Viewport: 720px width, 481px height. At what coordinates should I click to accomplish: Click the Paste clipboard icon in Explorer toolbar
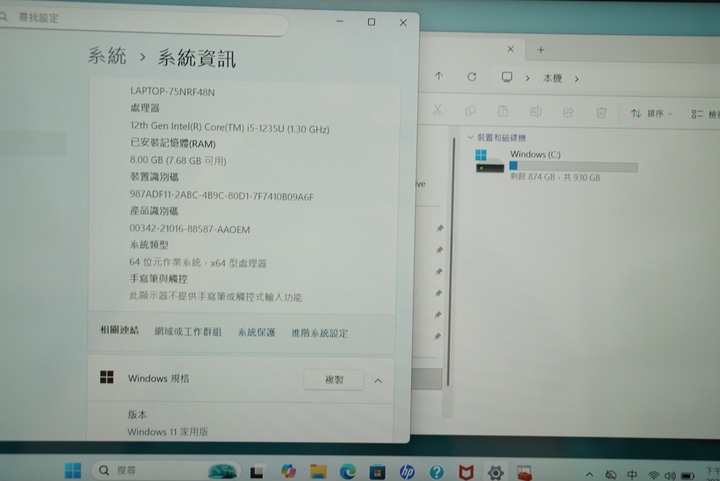(503, 113)
